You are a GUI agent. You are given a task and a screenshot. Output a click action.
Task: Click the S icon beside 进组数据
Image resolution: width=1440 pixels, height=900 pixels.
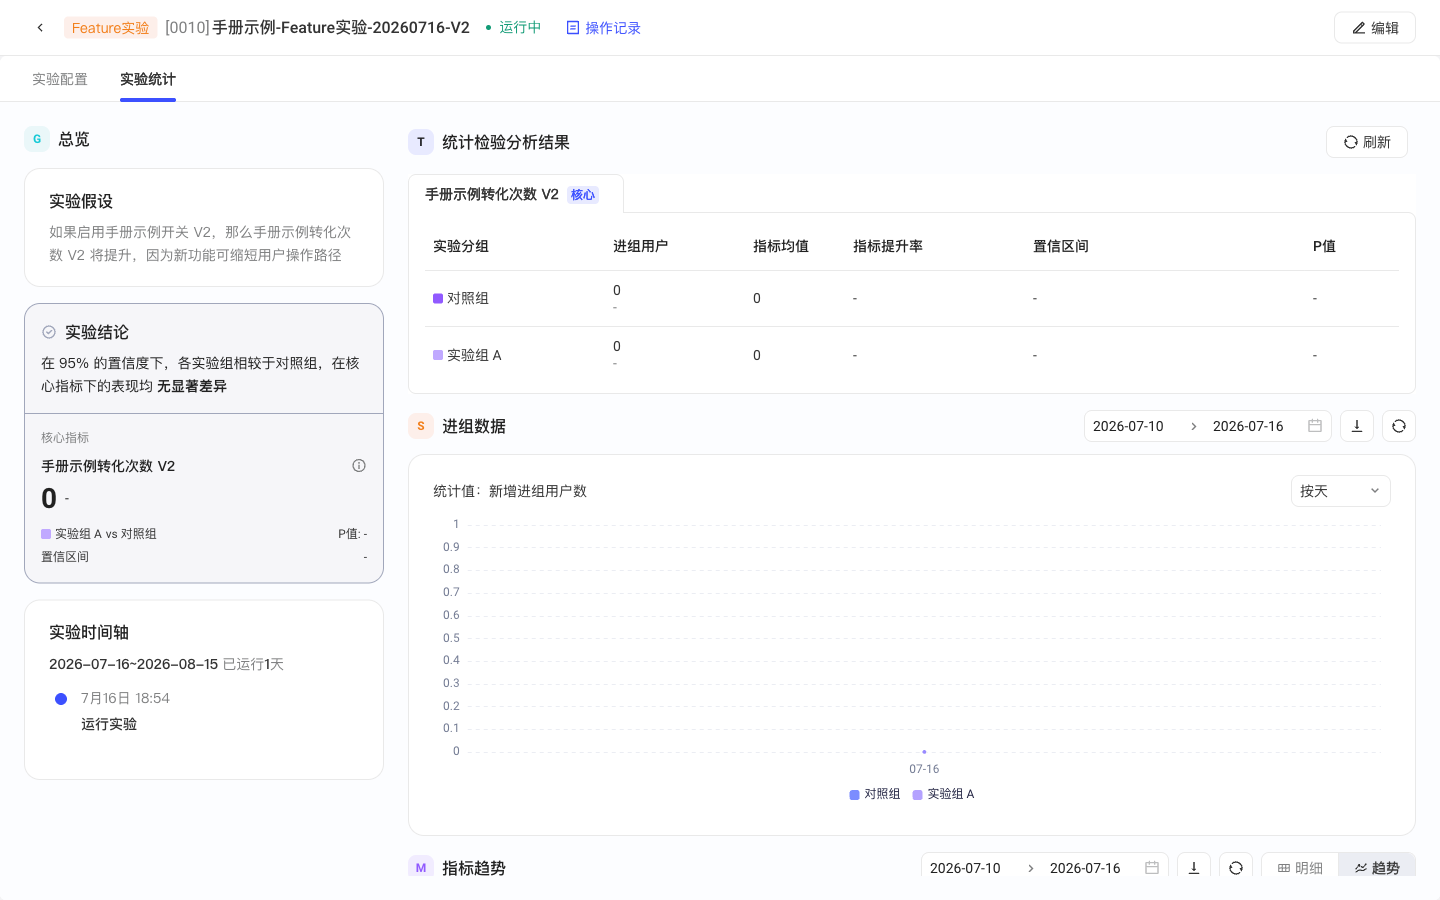[421, 426]
